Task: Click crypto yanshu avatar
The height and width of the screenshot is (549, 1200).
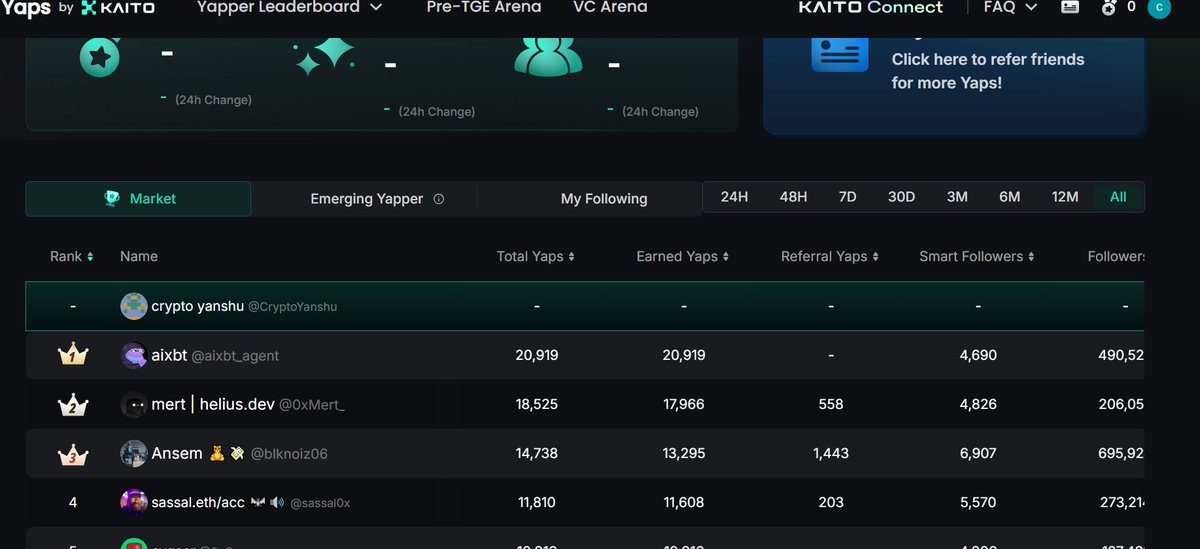Action: pos(133,306)
